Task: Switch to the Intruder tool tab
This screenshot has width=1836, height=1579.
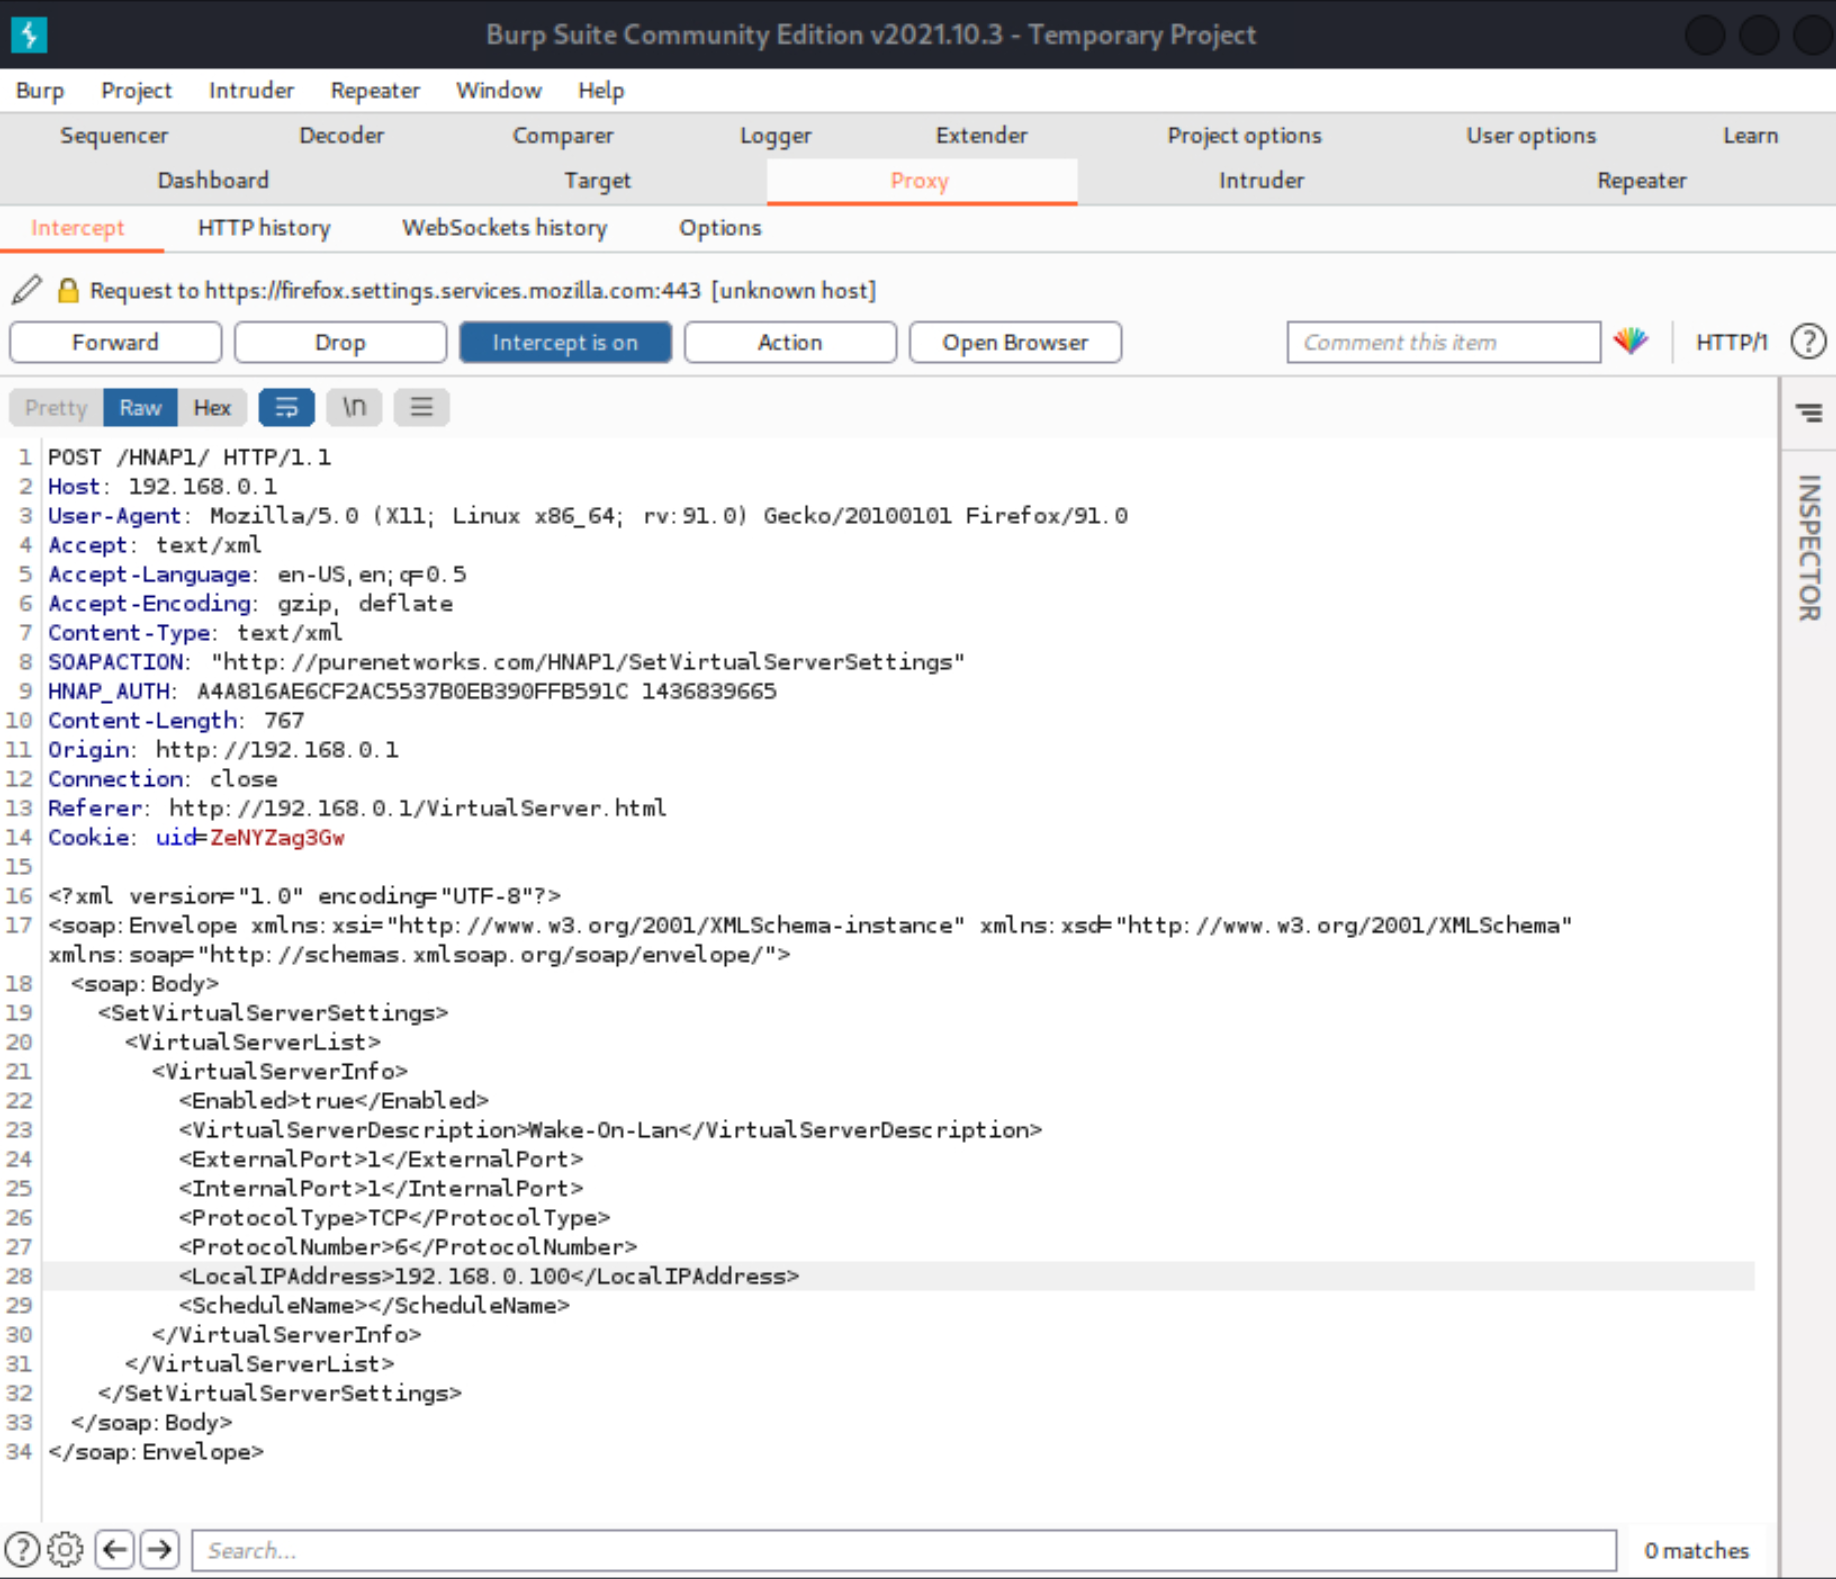Action: pyautogui.click(x=1261, y=180)
